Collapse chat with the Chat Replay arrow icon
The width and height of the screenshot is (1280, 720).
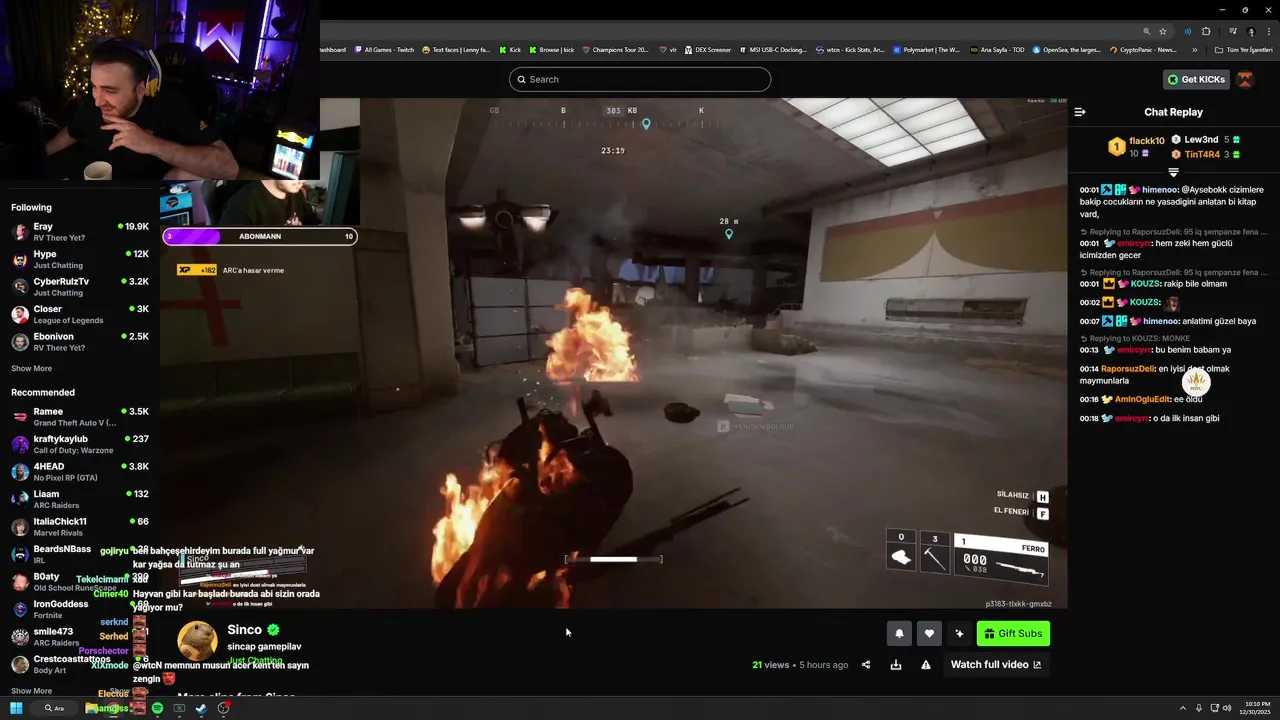[x=1080, y=112]
